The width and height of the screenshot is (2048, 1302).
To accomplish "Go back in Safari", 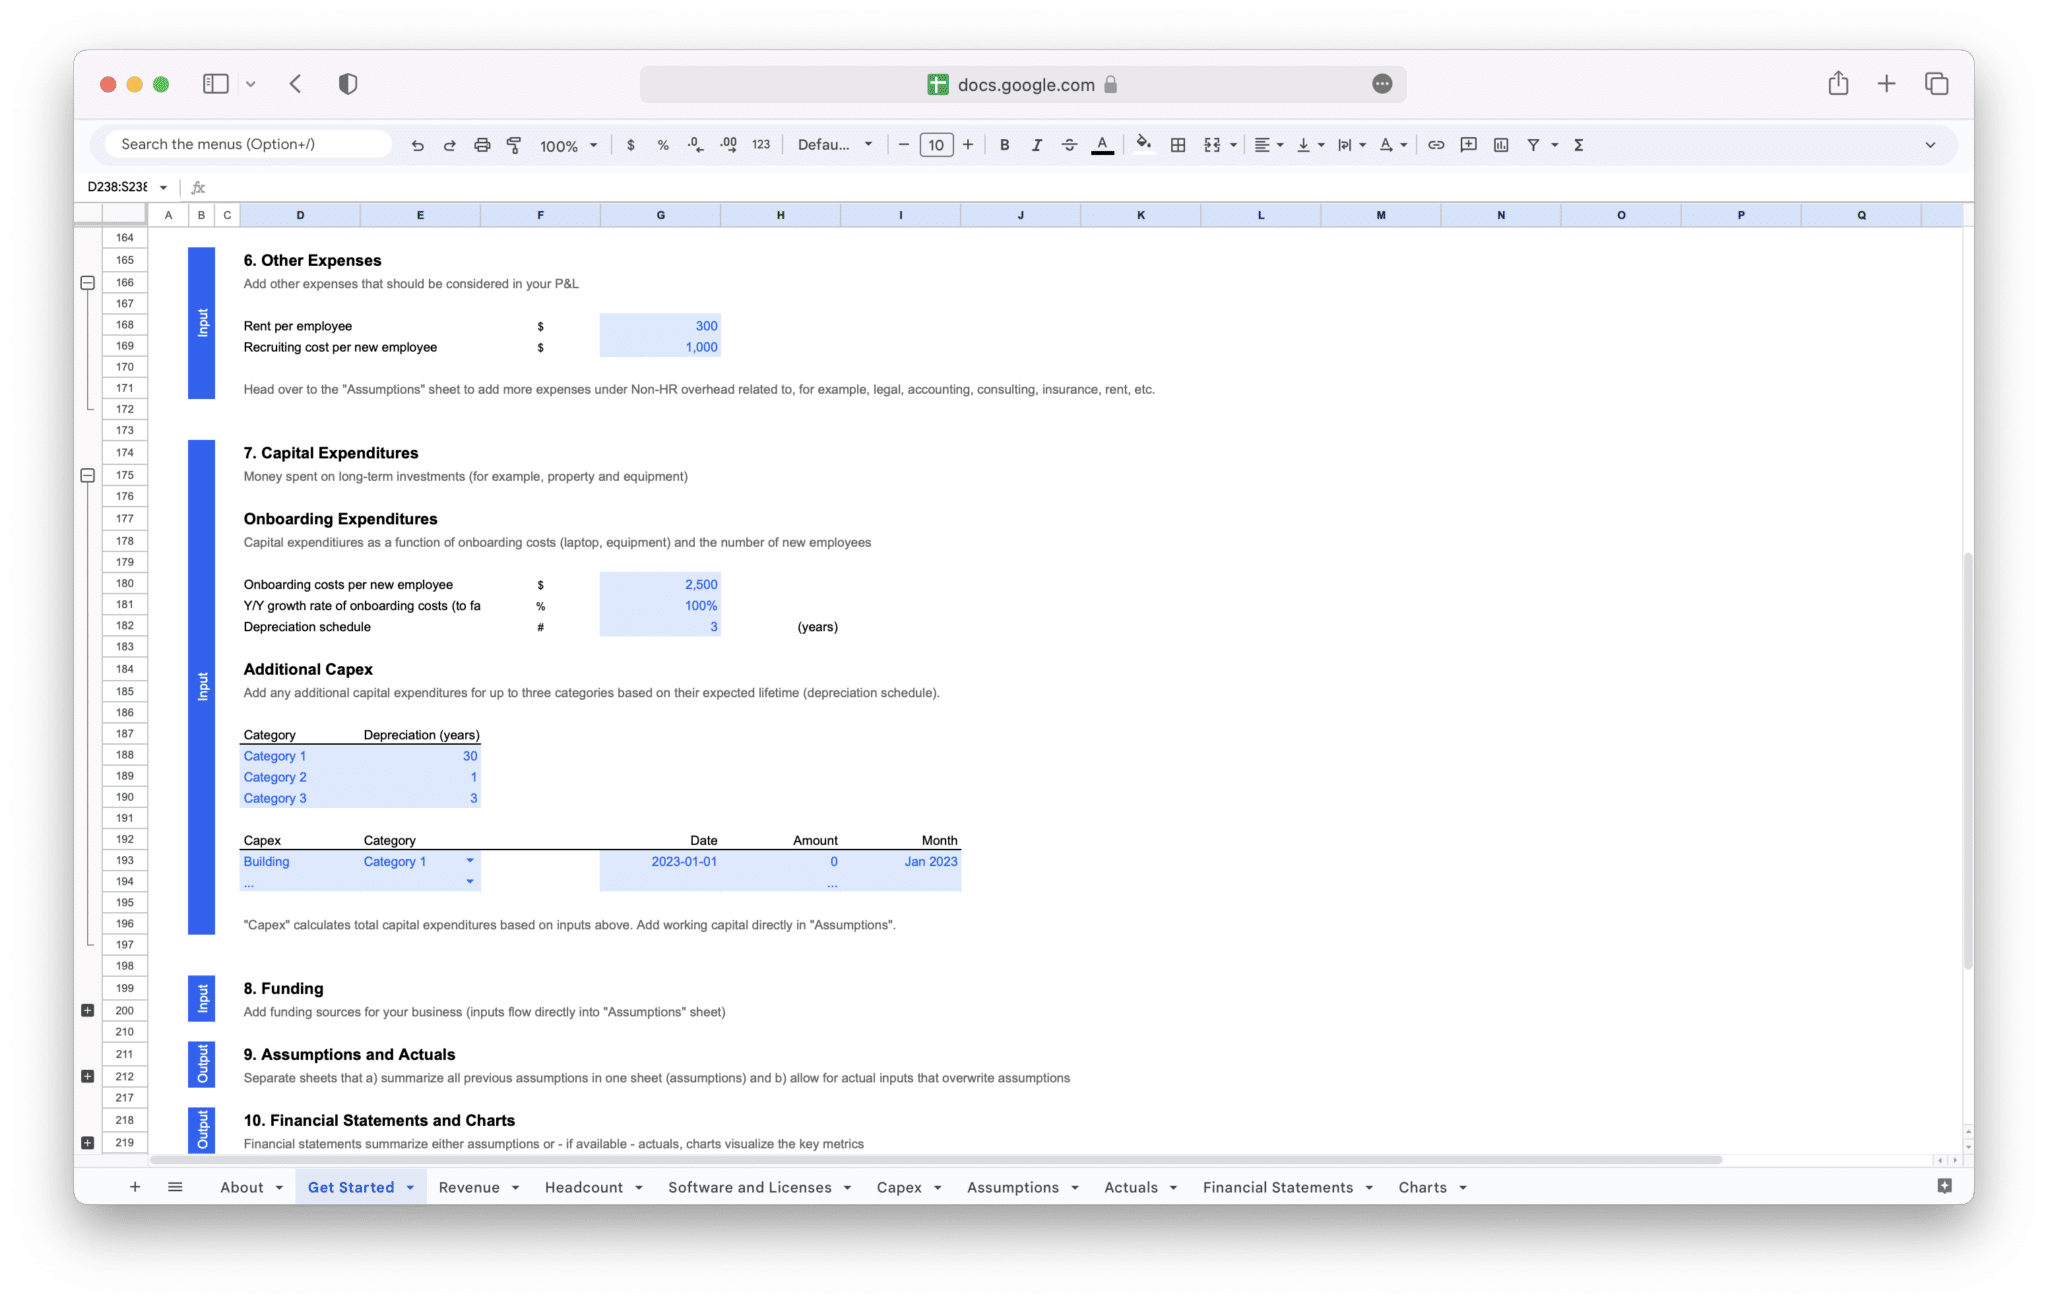I will coord(296,84).
